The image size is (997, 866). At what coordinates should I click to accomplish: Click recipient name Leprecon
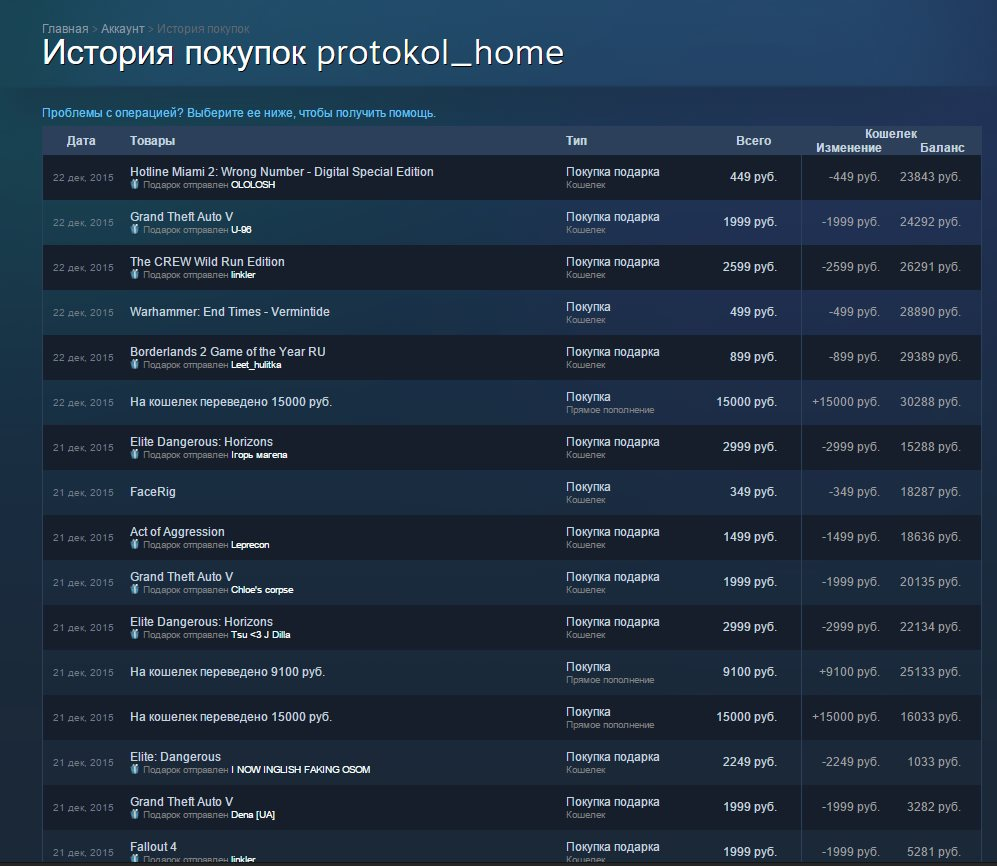250,545
